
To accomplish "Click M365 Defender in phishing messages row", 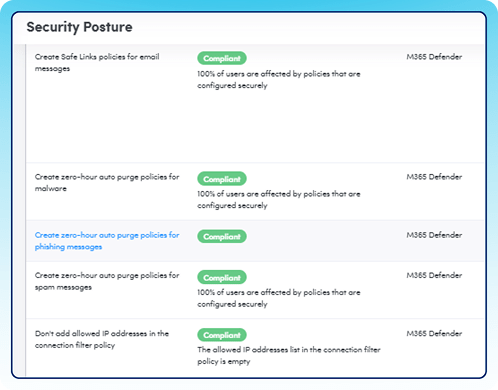I will [434, 235].
